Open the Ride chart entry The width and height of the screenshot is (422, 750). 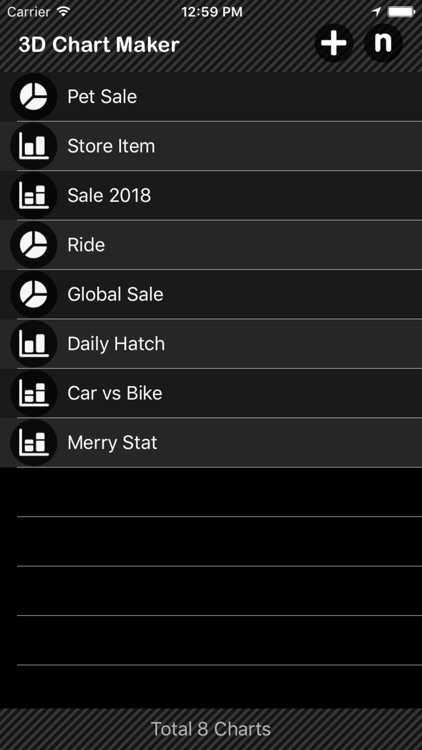point(211,245)
